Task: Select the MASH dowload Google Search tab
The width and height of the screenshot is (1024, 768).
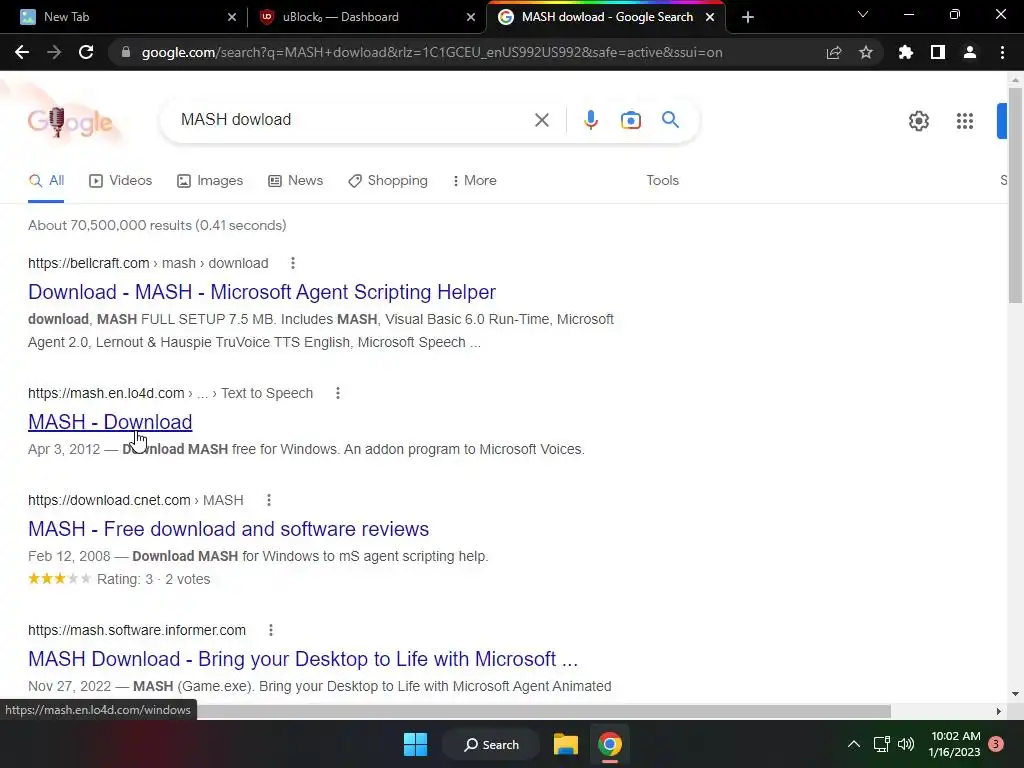Action: pos(605,17)
